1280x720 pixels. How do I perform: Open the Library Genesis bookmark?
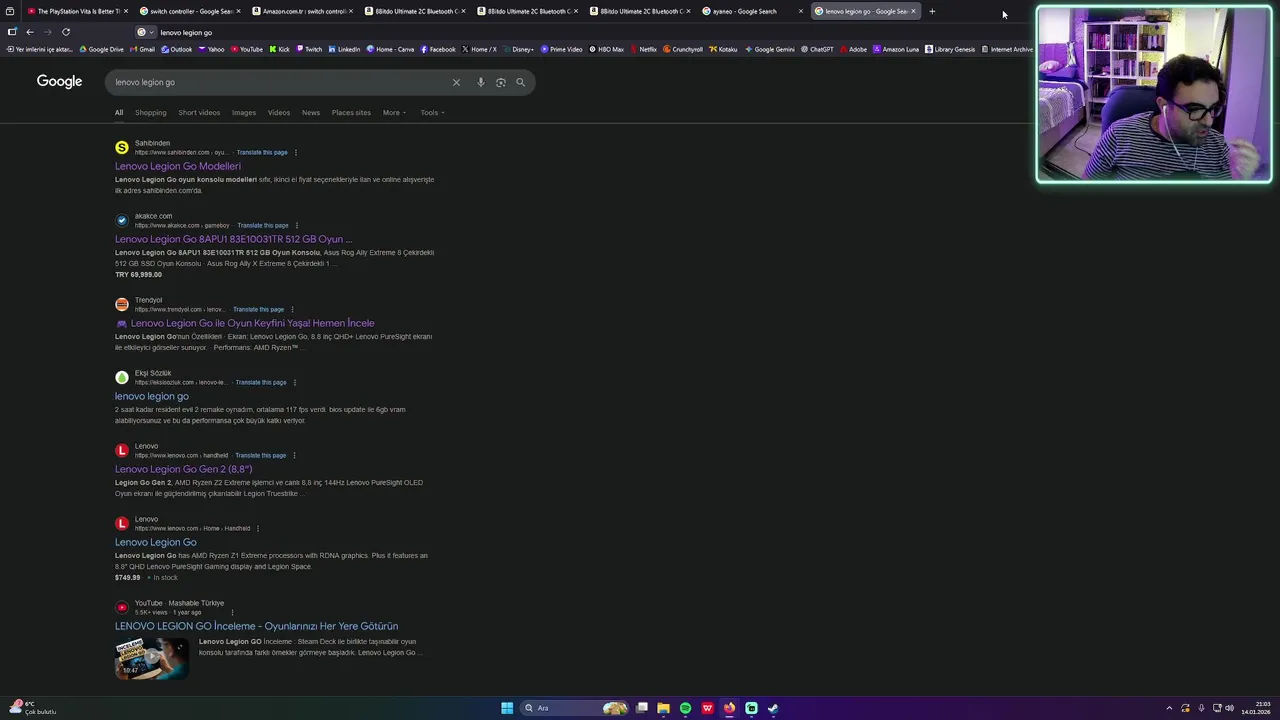pos(950,49)
